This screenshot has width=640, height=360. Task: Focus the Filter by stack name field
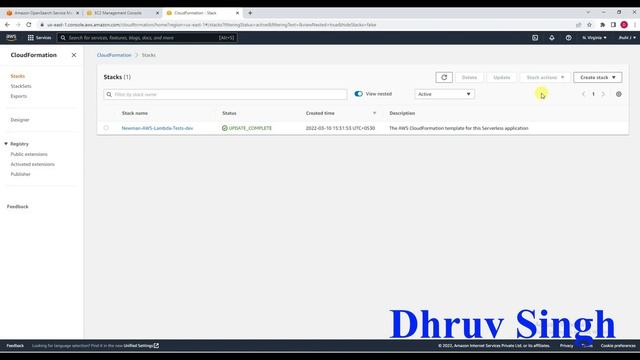point(225,94)
